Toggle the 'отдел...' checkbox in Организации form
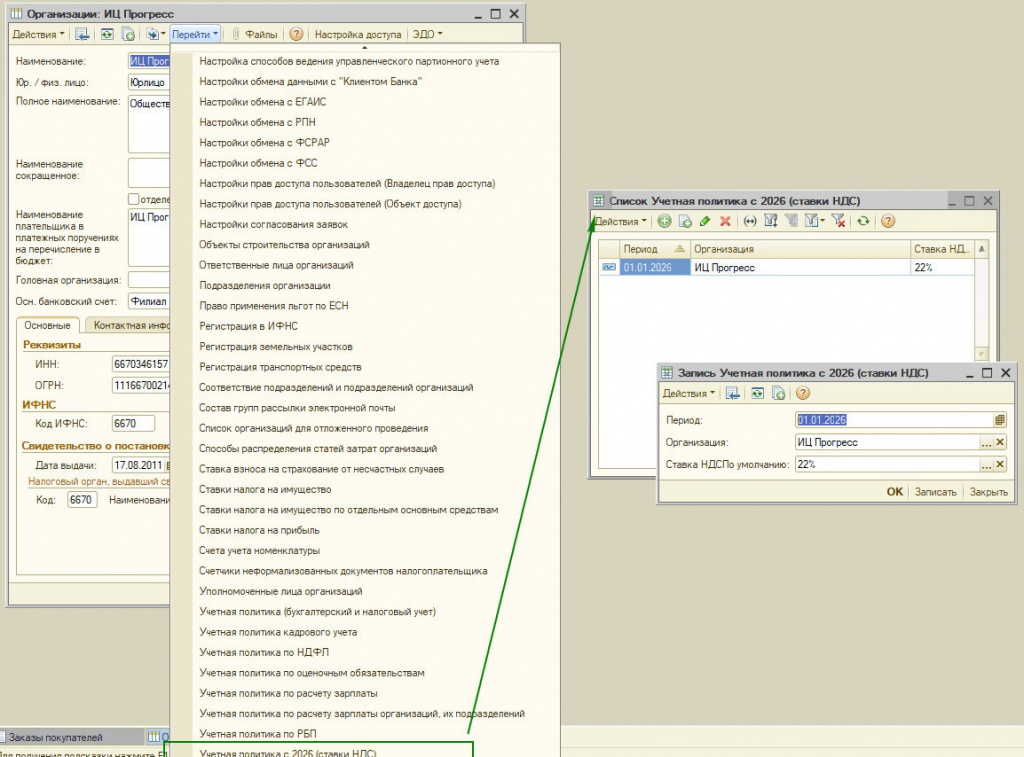The height and width of the screenshot is (757, 1024). pos(134,199)
